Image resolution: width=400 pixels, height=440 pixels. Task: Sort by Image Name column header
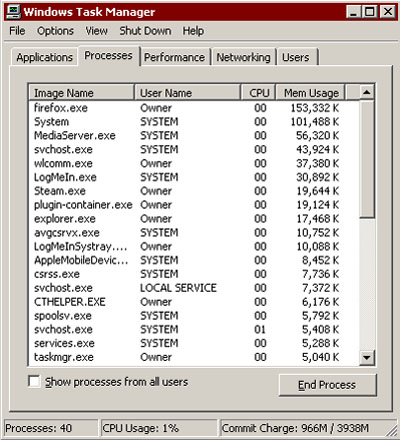tap(82, 93)
